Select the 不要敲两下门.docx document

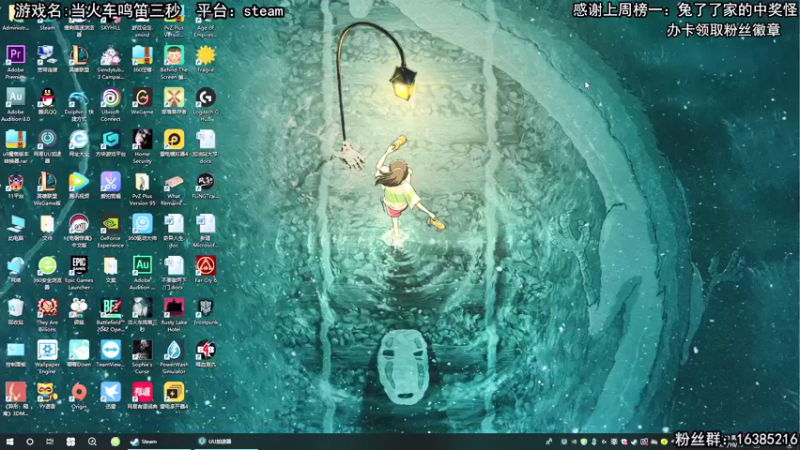coord(174,265)
